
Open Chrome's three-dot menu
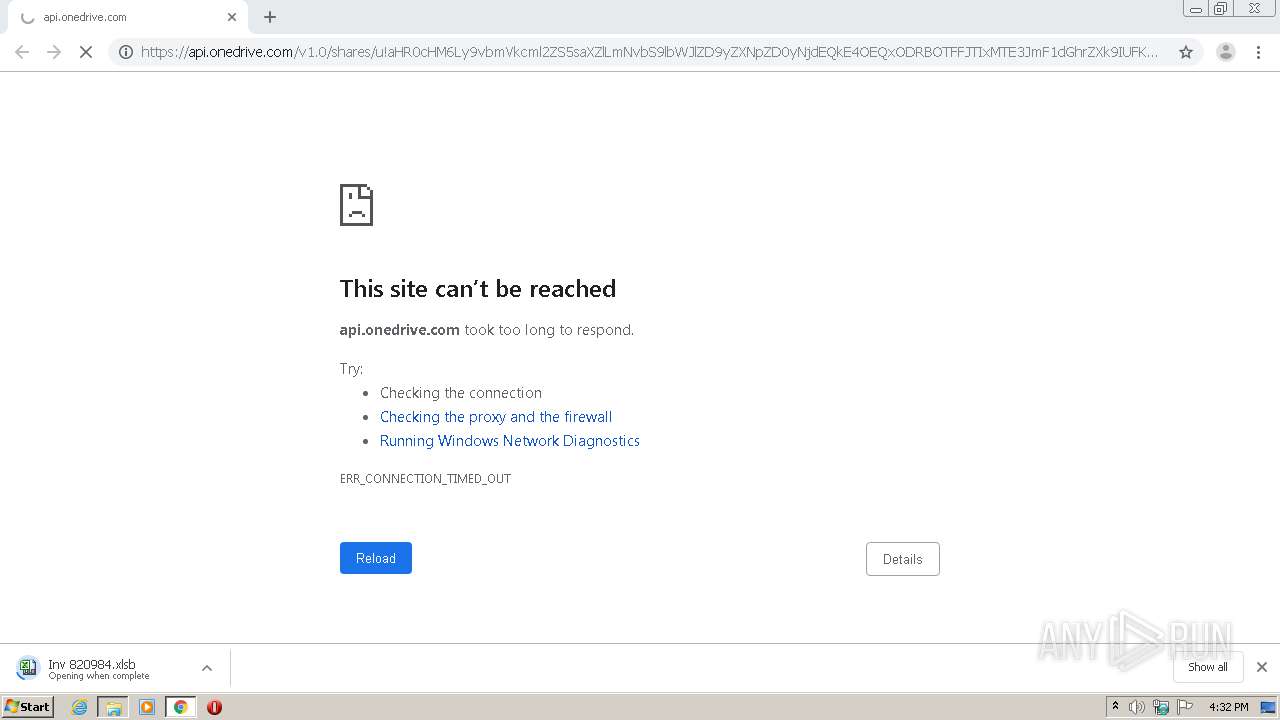[1259, 52]
